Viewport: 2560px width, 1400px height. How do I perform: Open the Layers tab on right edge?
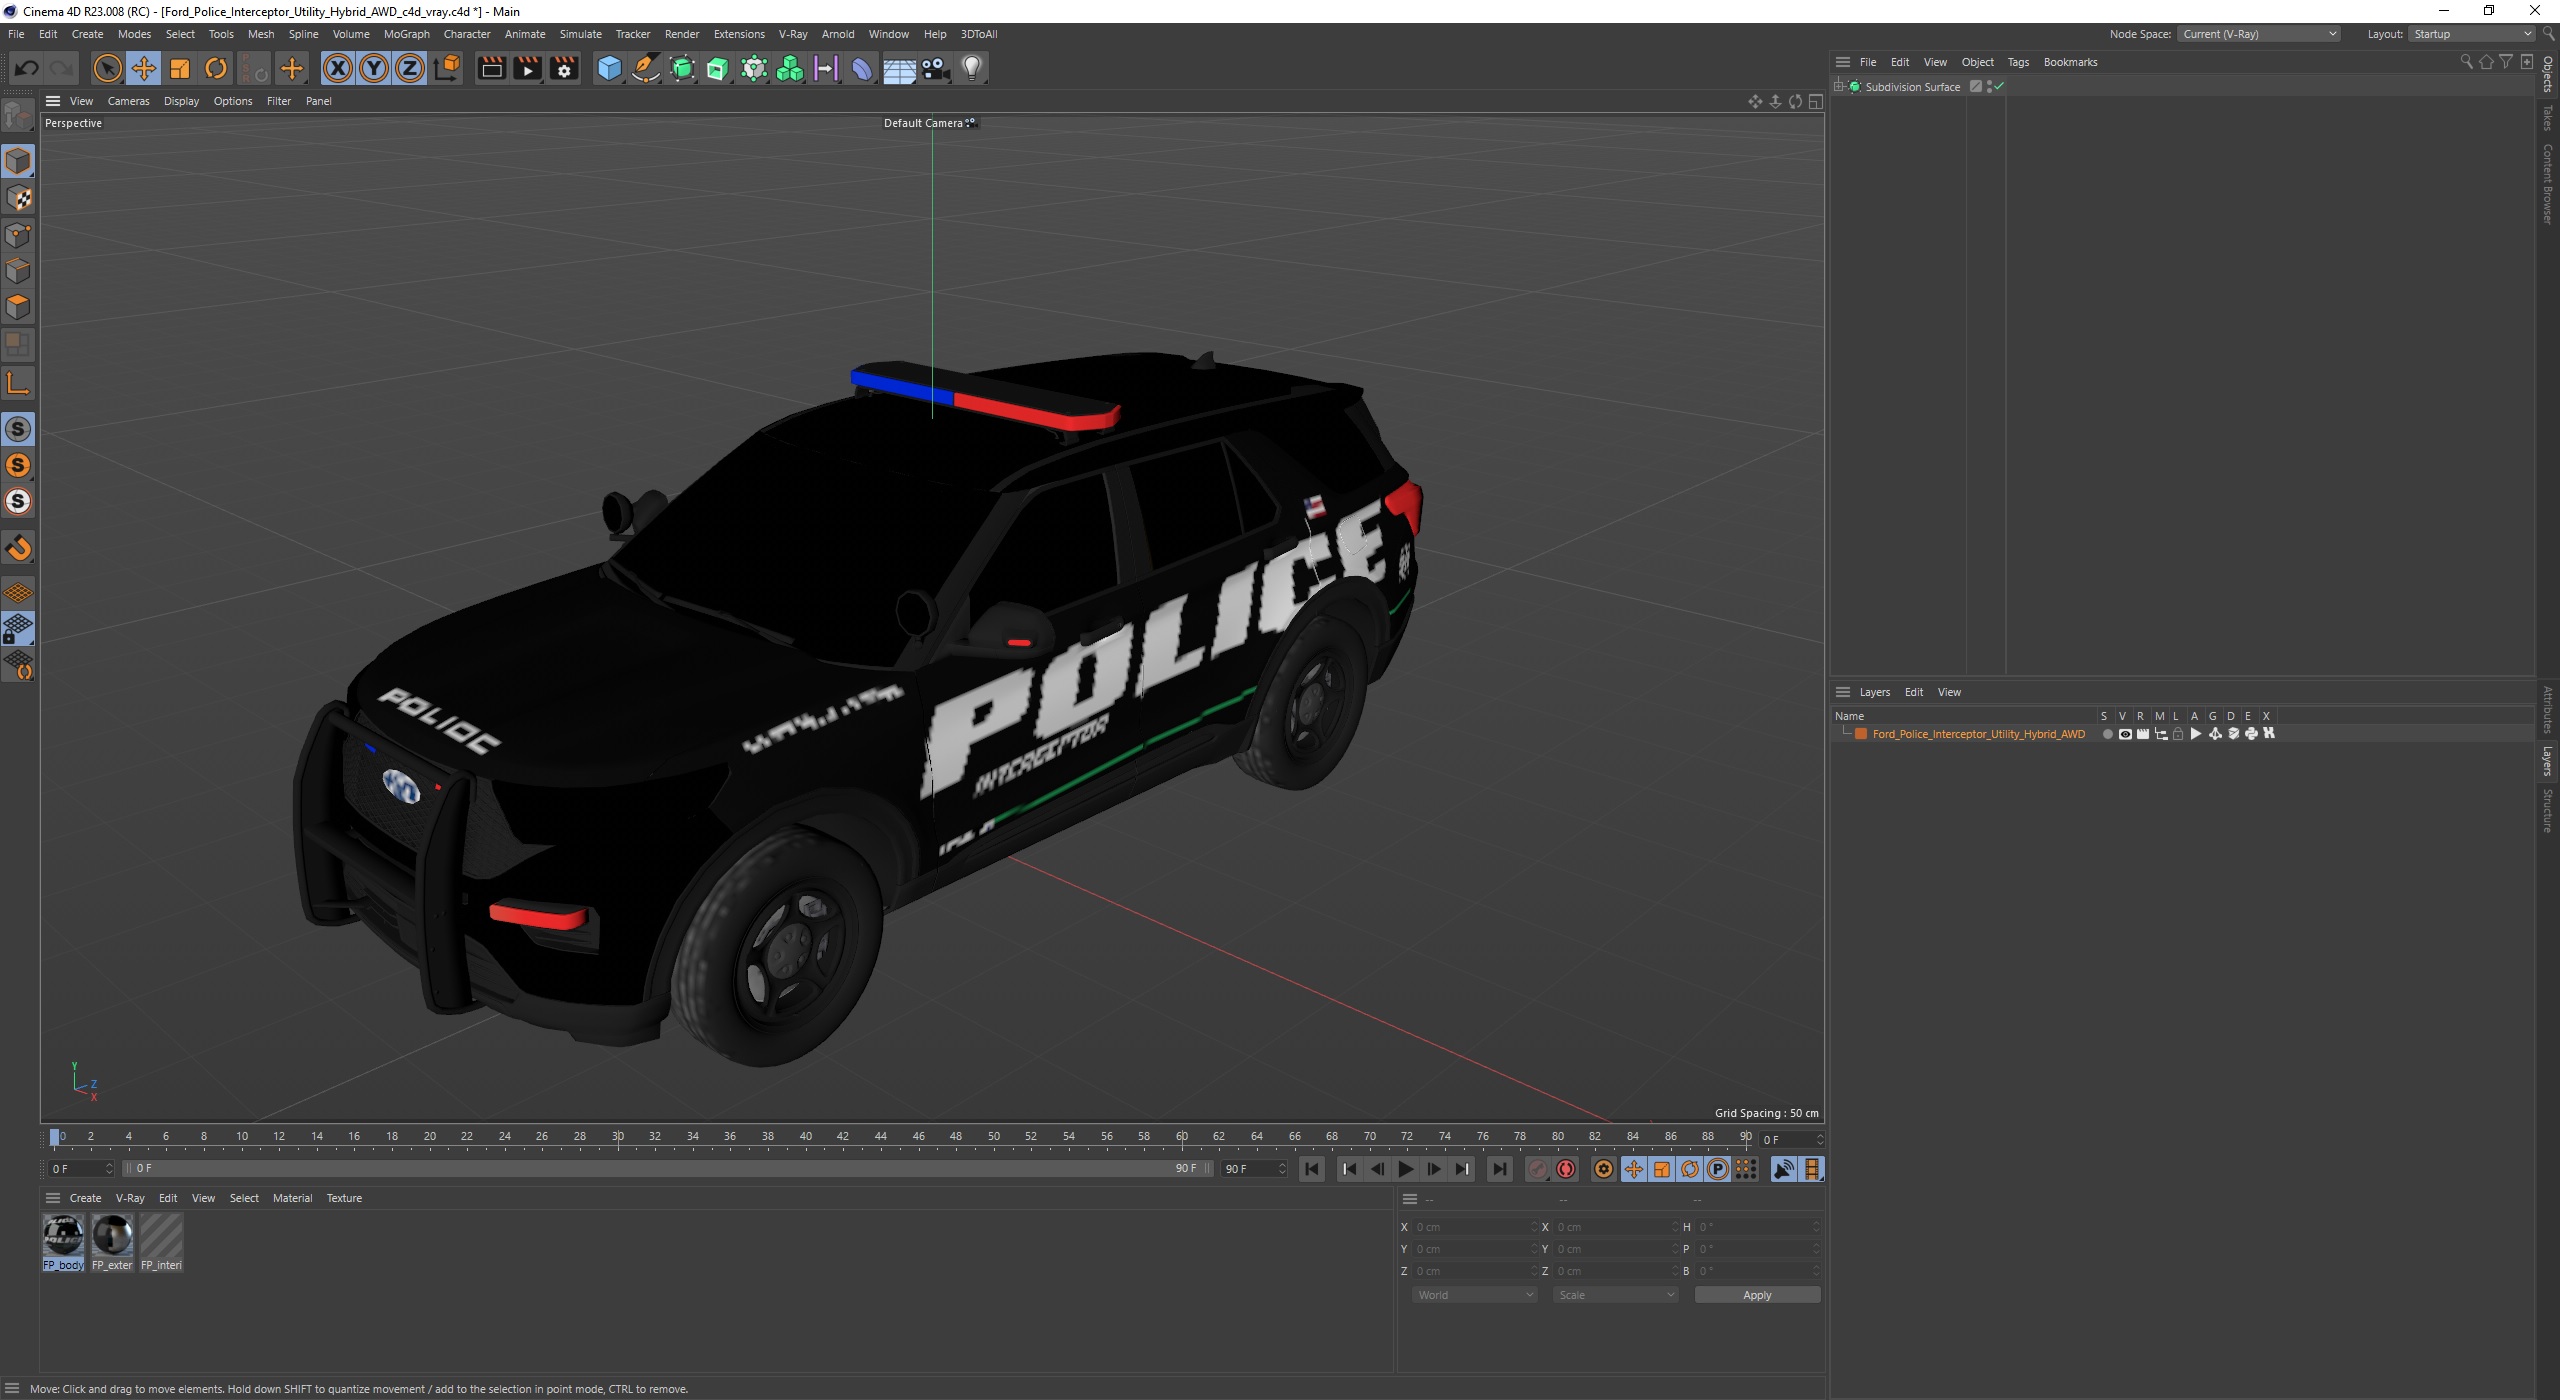click(2548, 760)
